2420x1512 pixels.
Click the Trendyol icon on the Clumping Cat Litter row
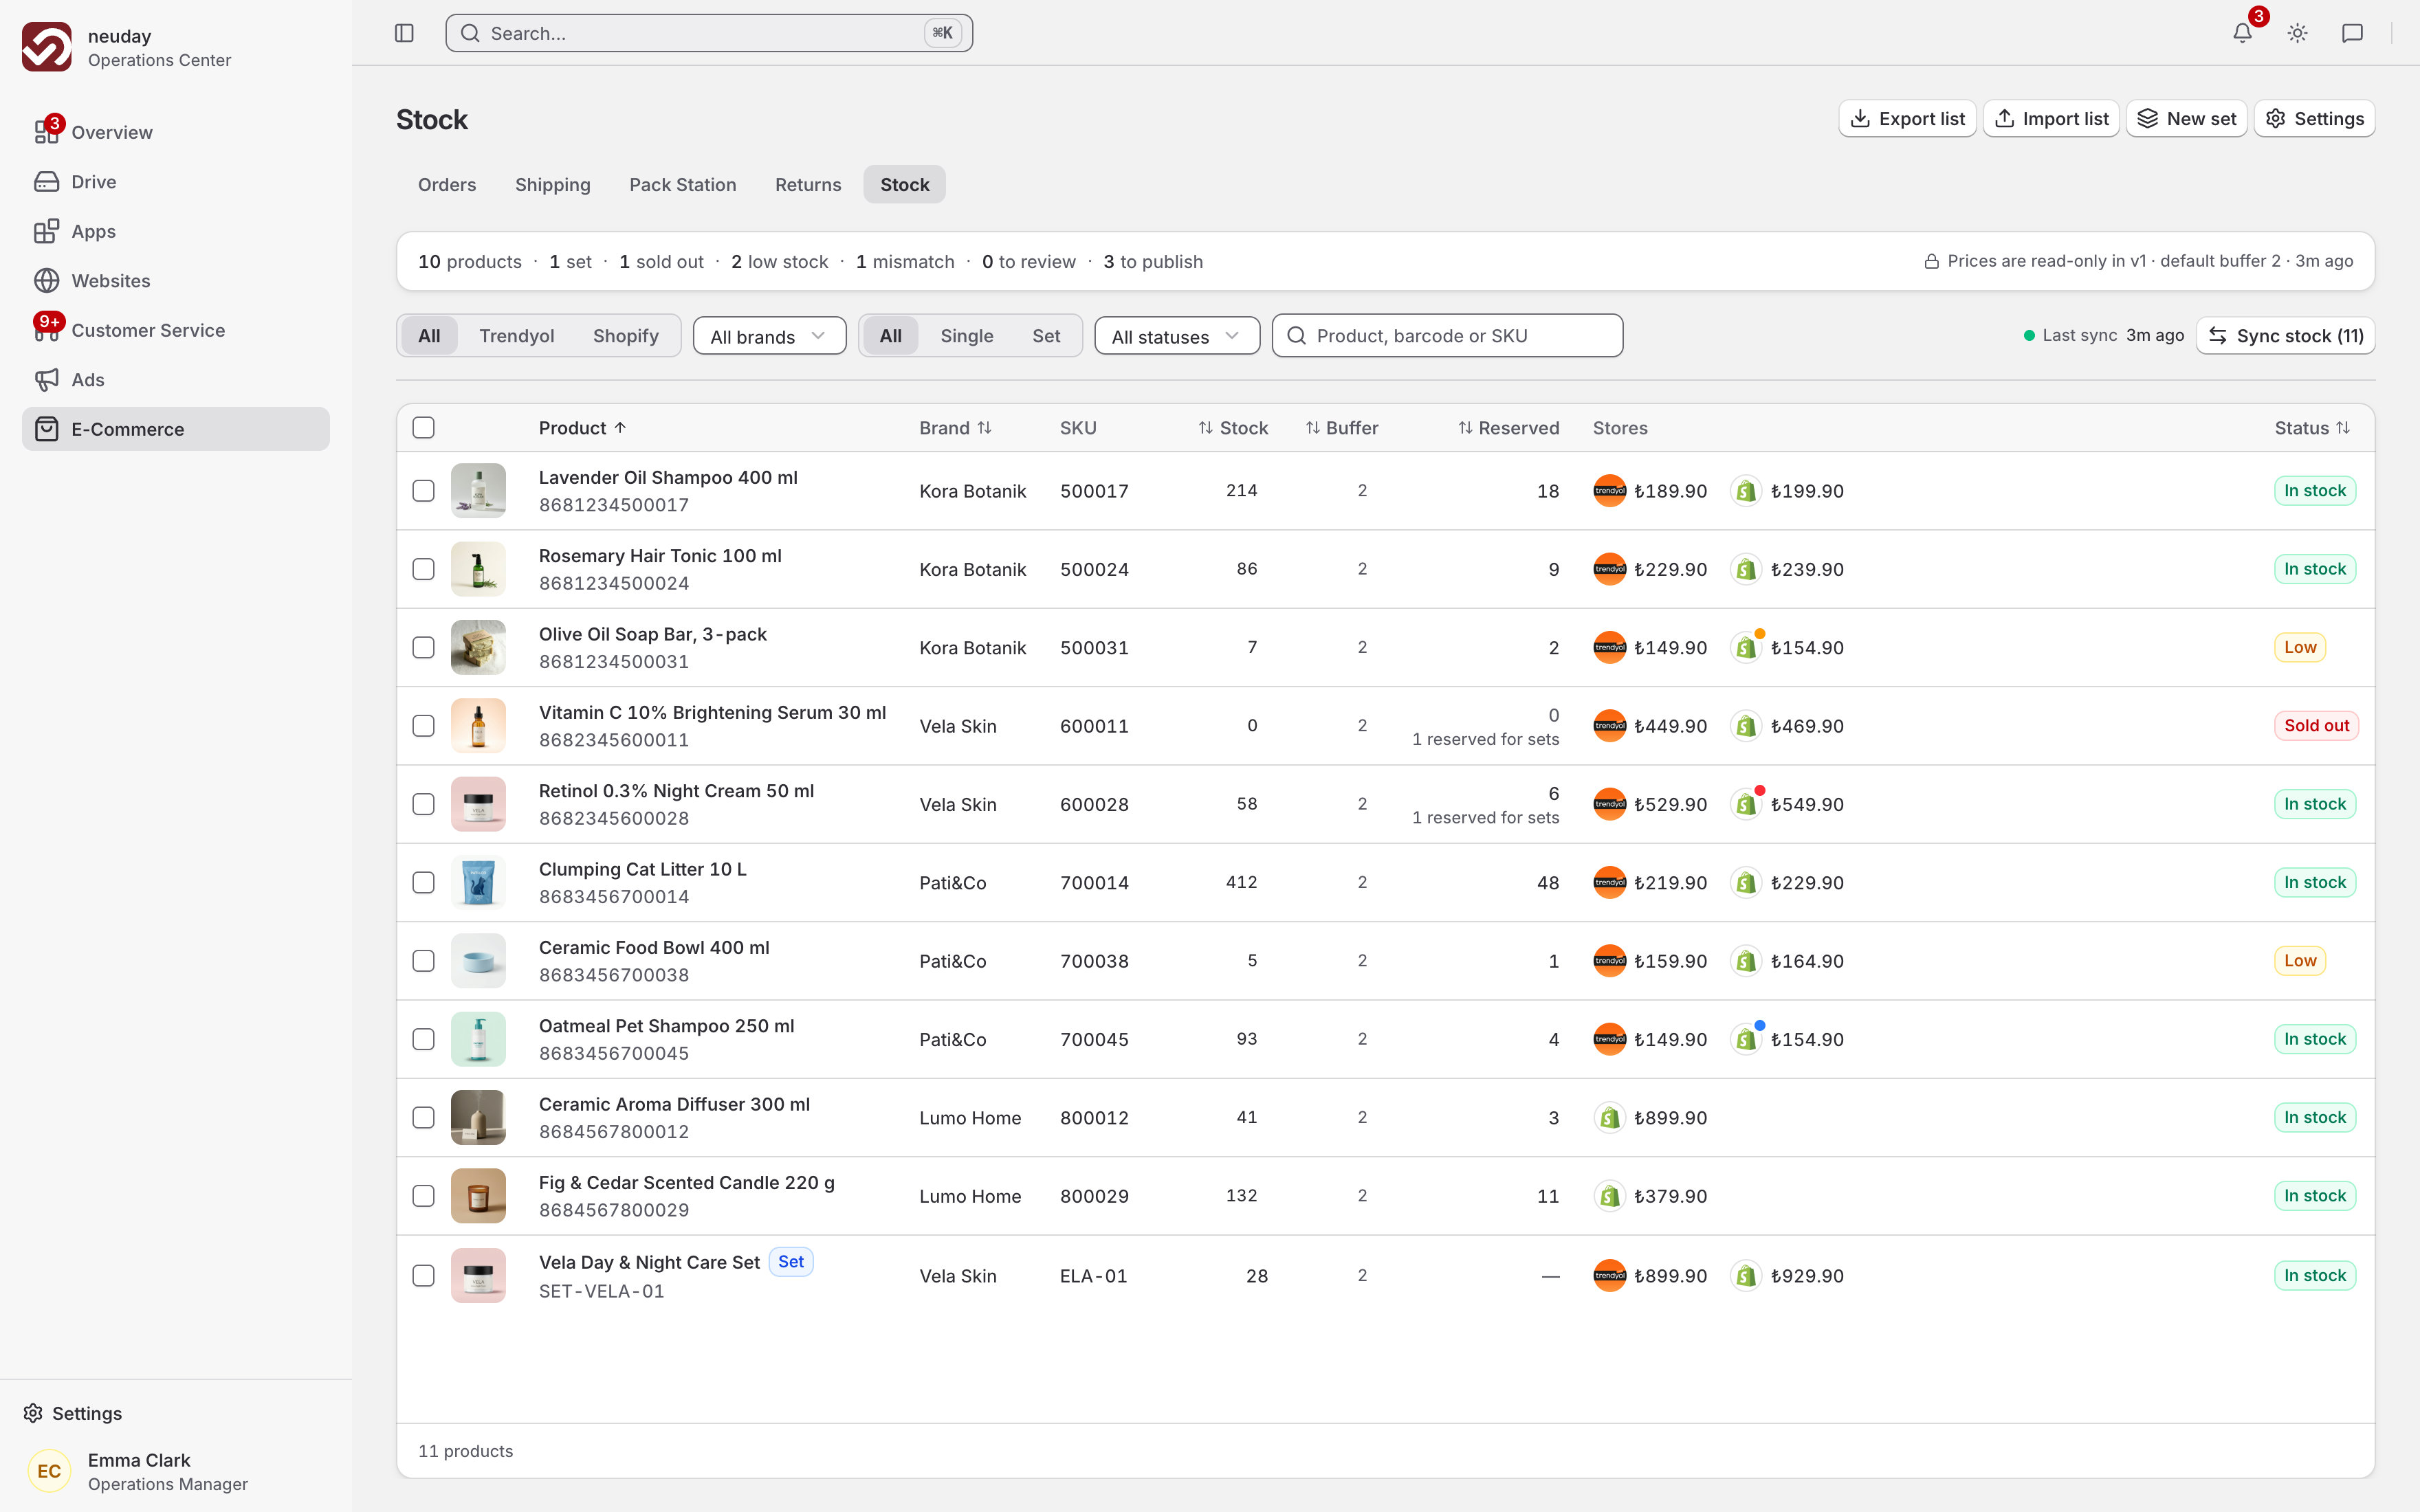tap(1609, 883)
